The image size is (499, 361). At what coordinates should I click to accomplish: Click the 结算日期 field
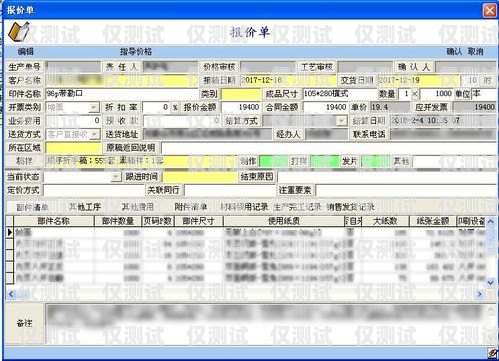[x=443, y=121]
